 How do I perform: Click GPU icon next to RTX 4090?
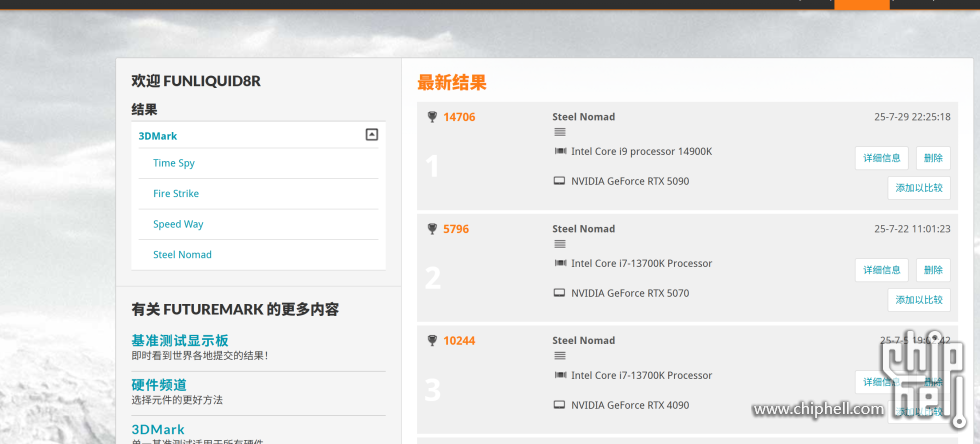[x=559, y=405]
